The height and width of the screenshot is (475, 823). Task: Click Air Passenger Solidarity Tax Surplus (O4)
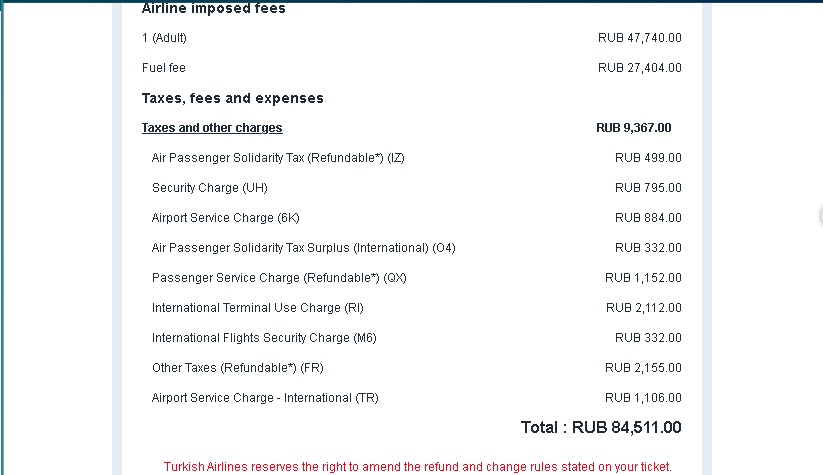(x=303, y=248)
